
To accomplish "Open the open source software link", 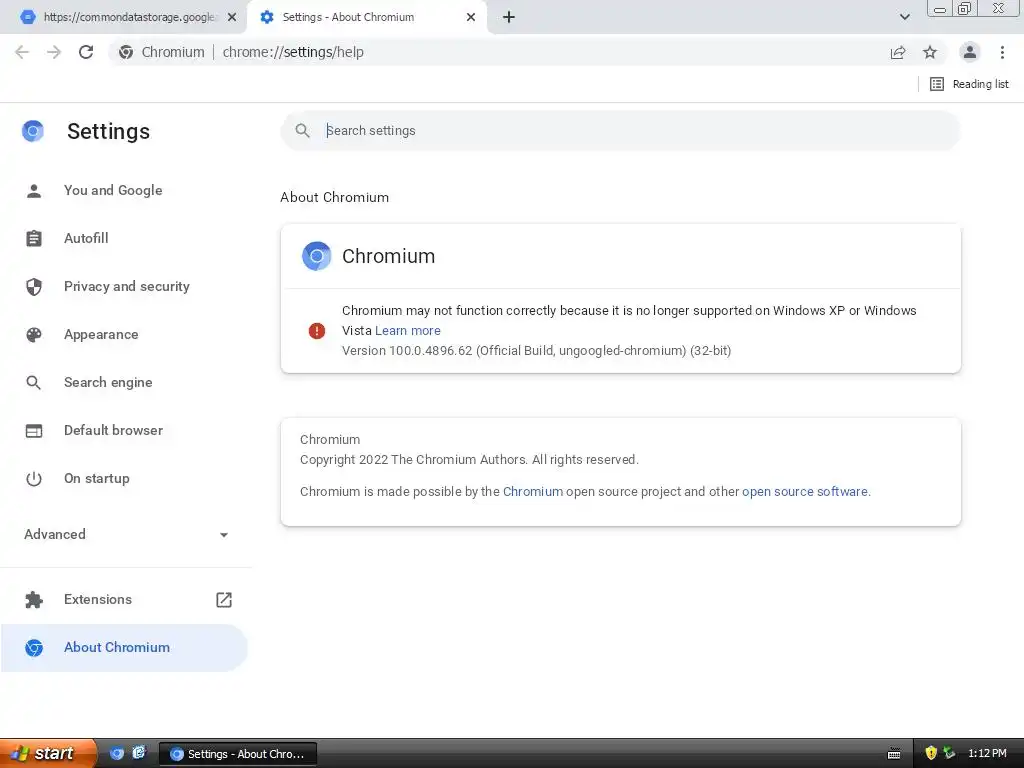I will point(805,492).
